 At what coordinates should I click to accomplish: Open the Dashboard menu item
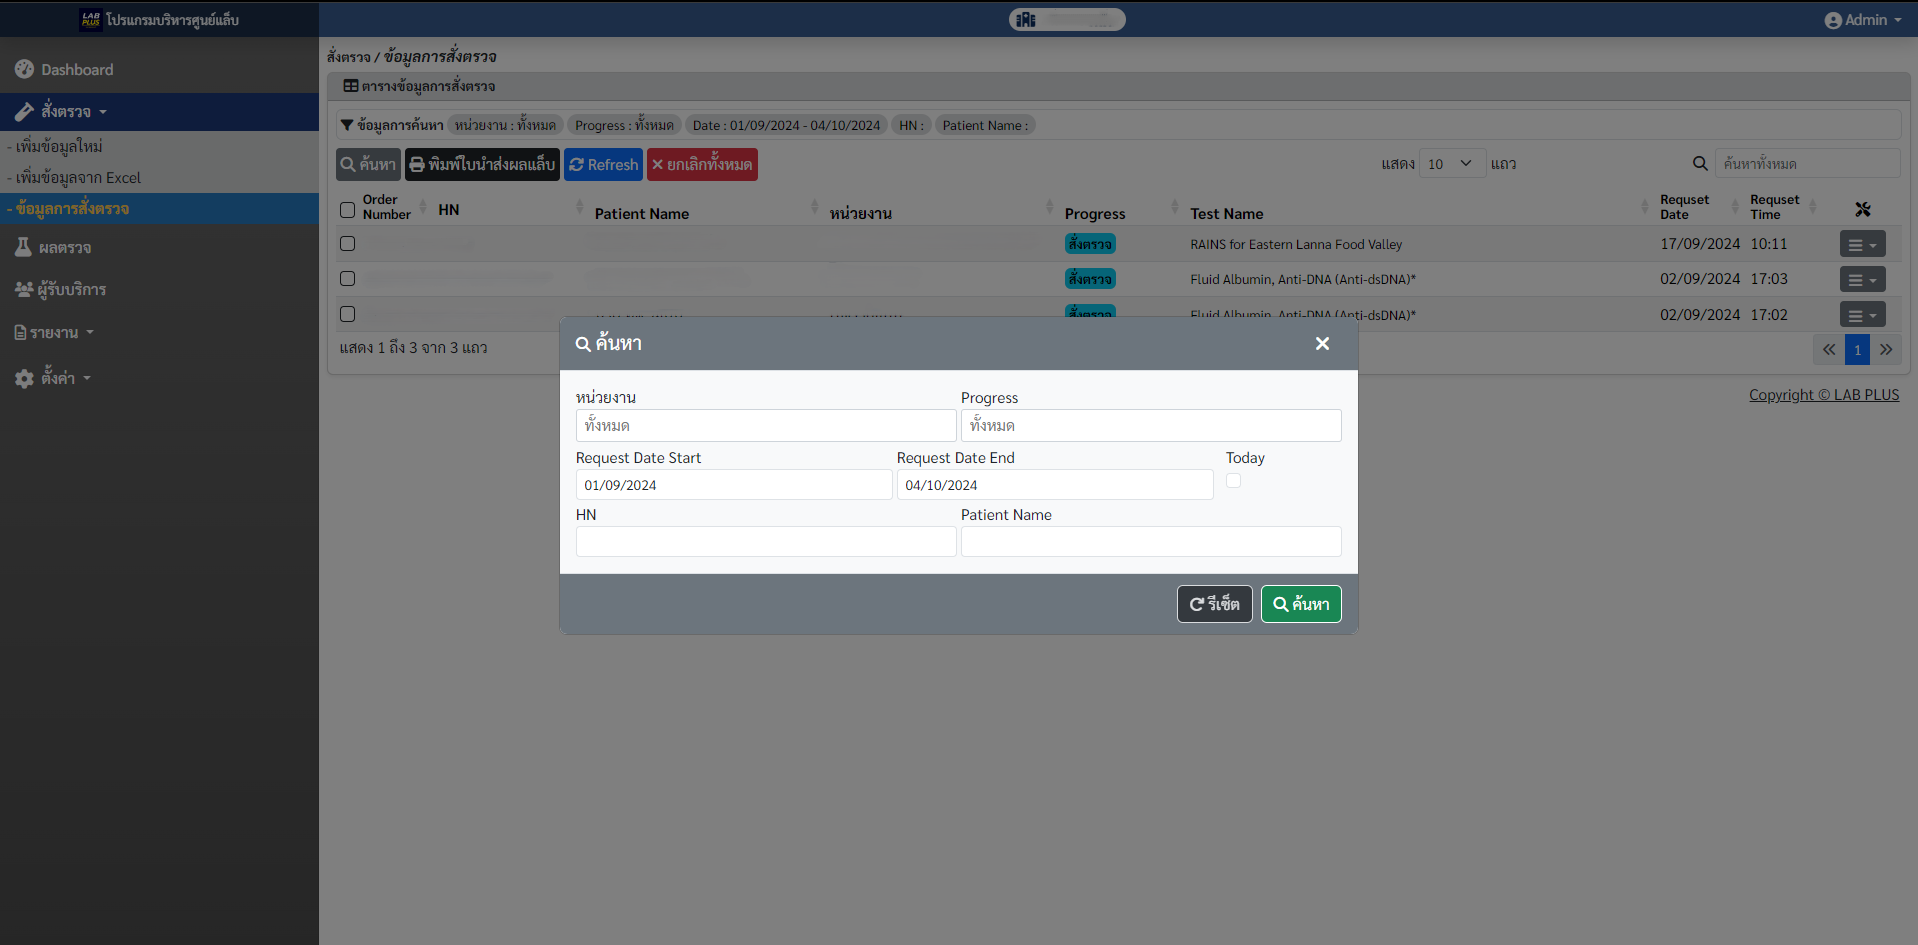(77, 70)
